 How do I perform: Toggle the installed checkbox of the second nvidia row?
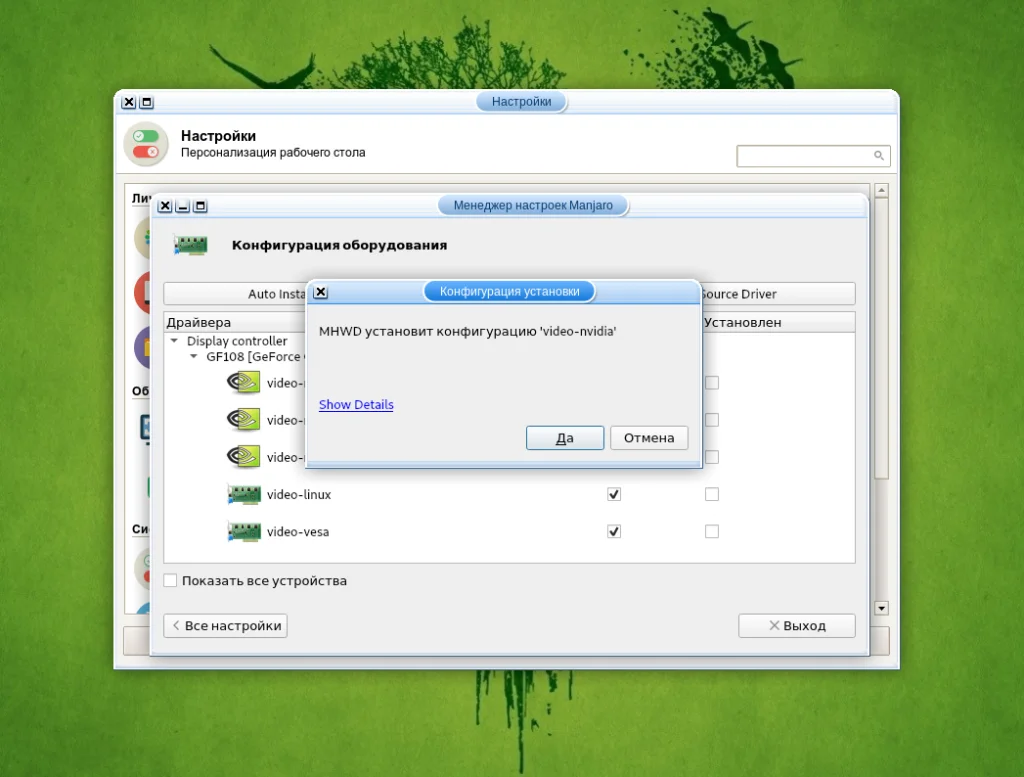click(x=712, y=420)
